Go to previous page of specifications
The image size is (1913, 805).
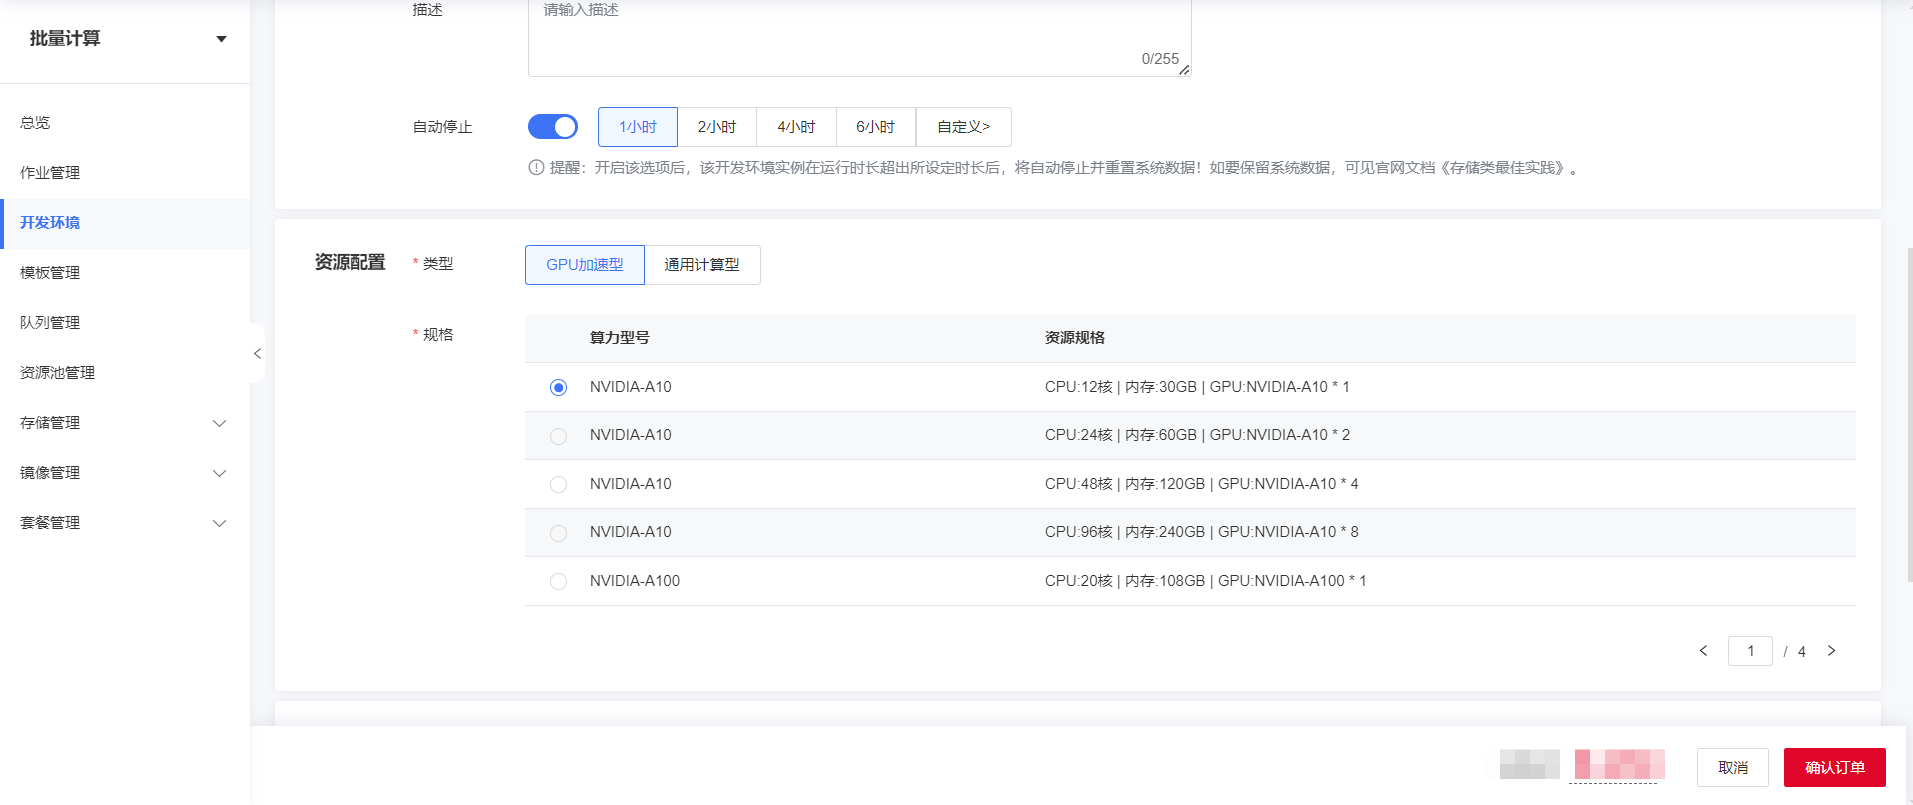pos(1703,651)
